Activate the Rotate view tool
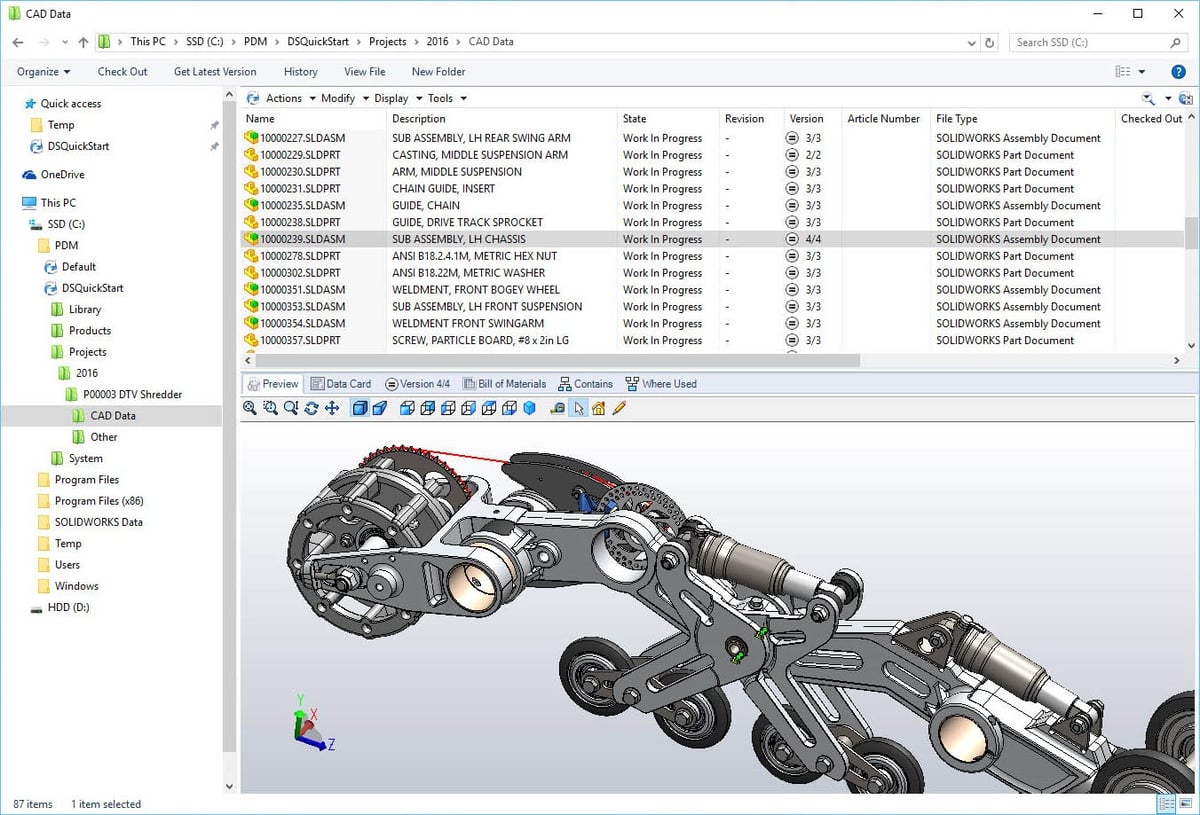The height and width of the screenshot is (815, 1200). point(313,408)
